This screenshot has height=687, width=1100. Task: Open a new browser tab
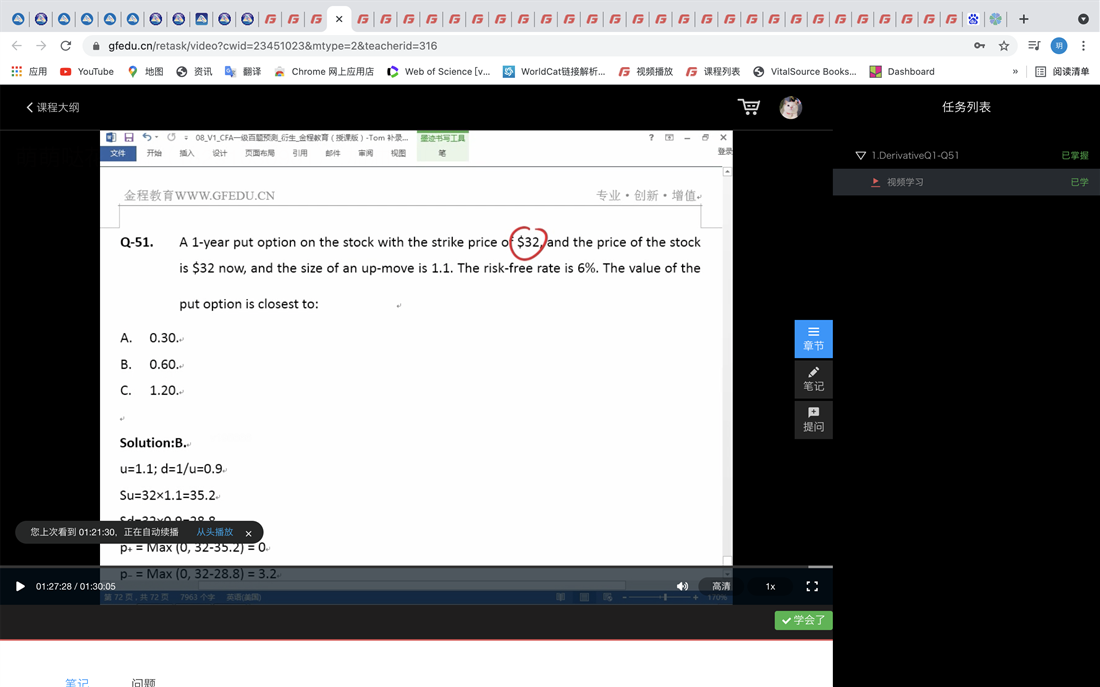(1024, 19)
